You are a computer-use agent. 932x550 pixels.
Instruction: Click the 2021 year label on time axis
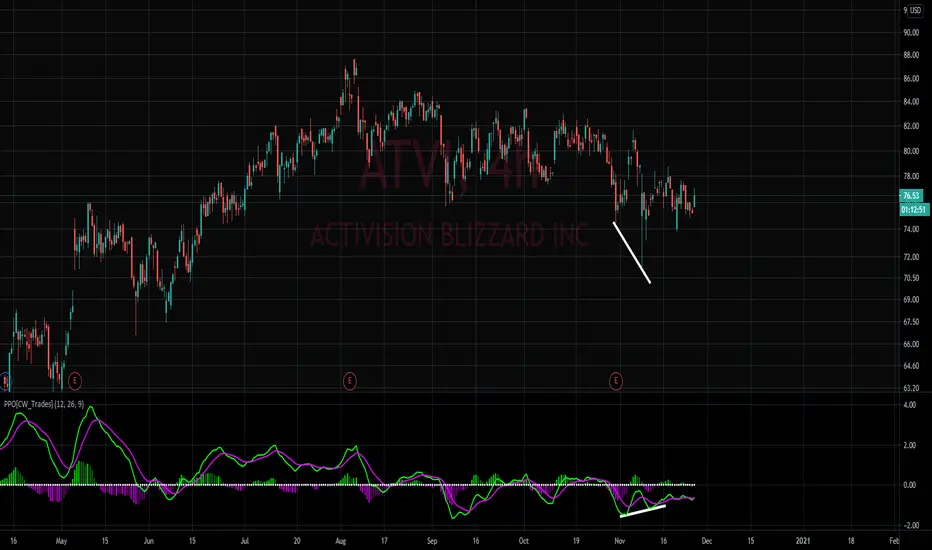803,541
